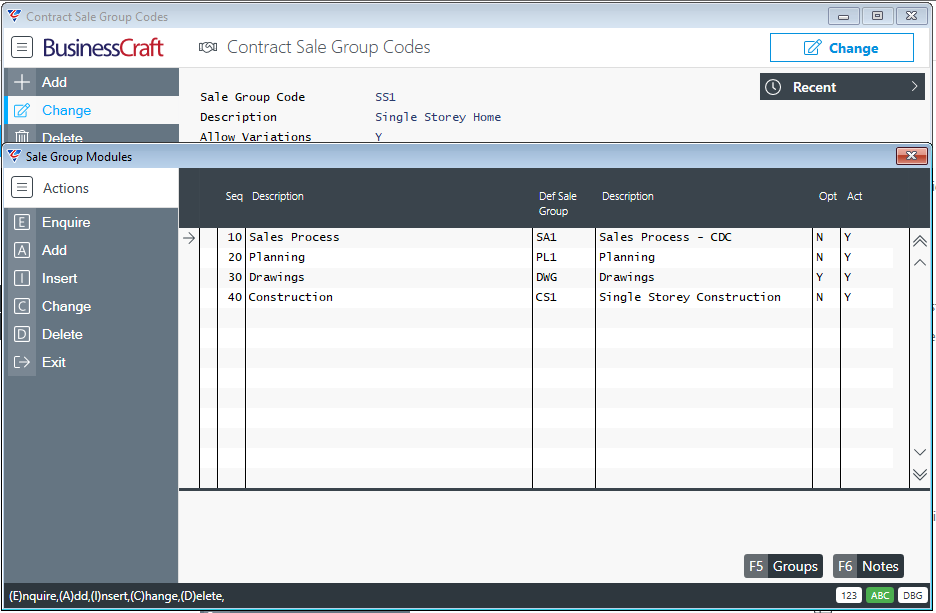Click the F5 Groups button
Viewport: 936px width, 613px height.
tap(783, 566)
